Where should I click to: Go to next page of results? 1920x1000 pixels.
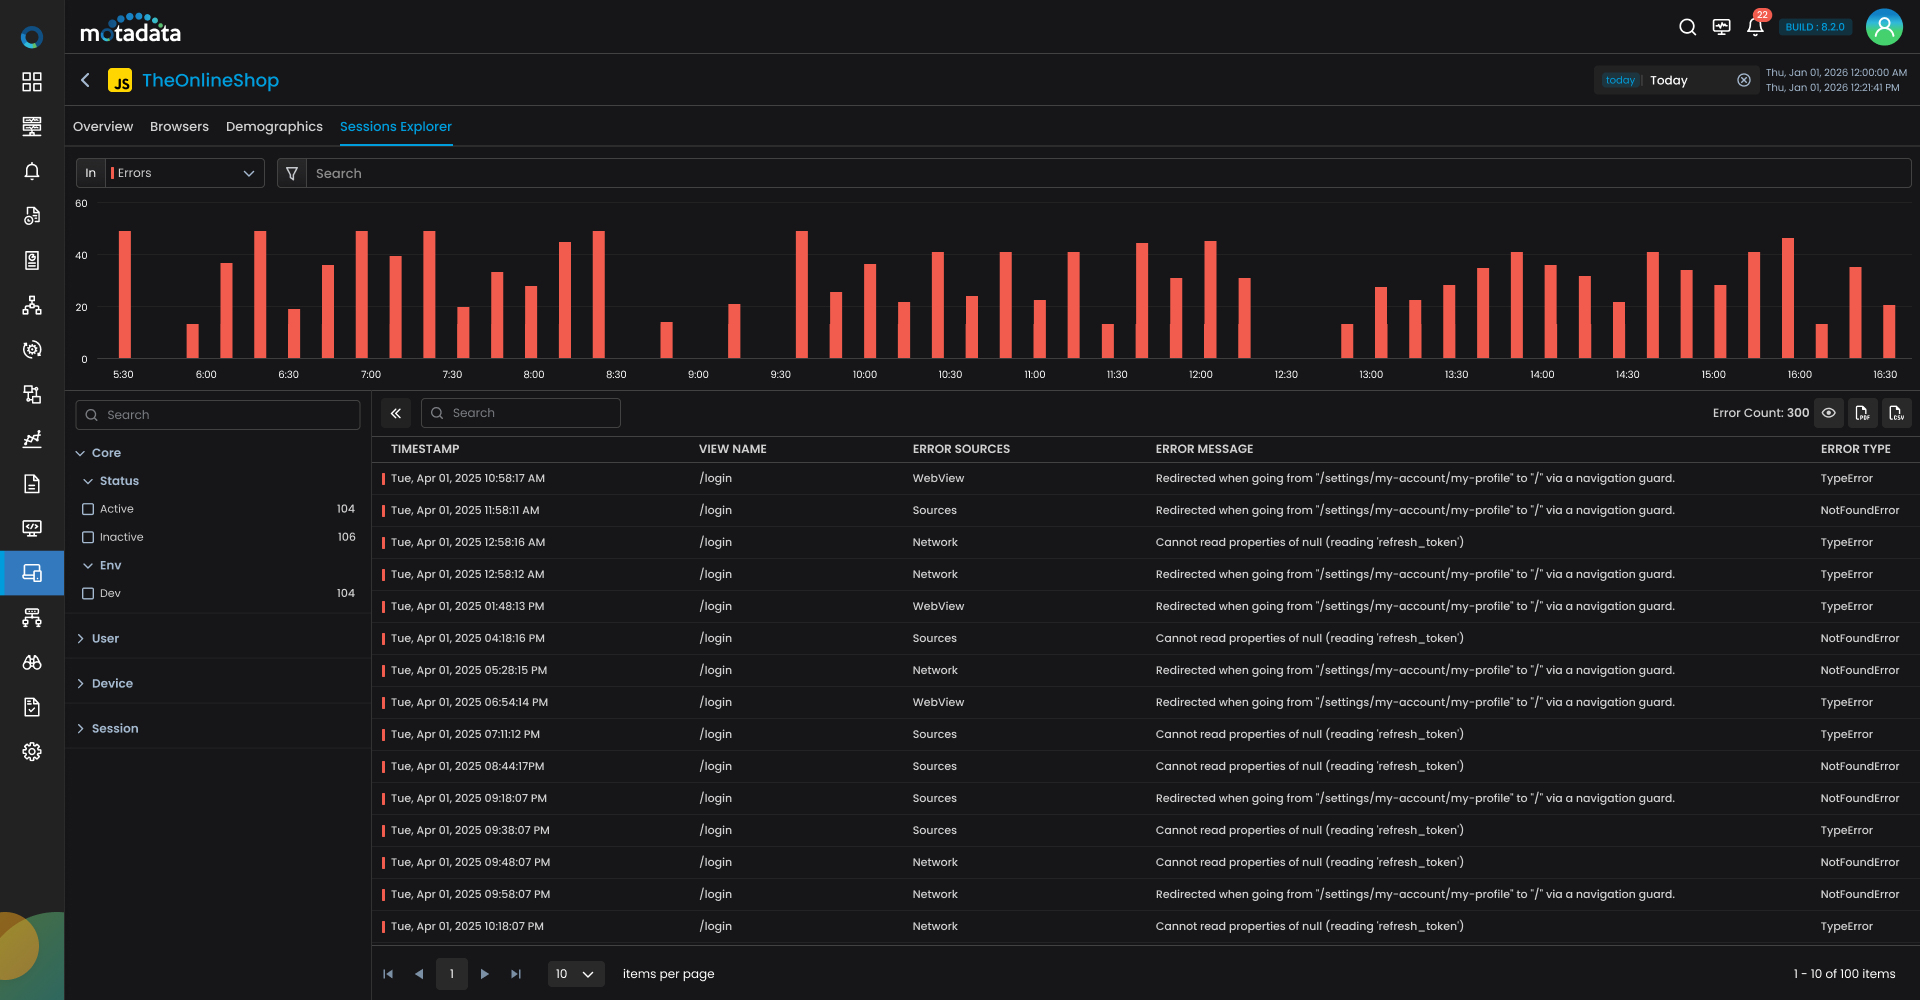tap(485, 974)
